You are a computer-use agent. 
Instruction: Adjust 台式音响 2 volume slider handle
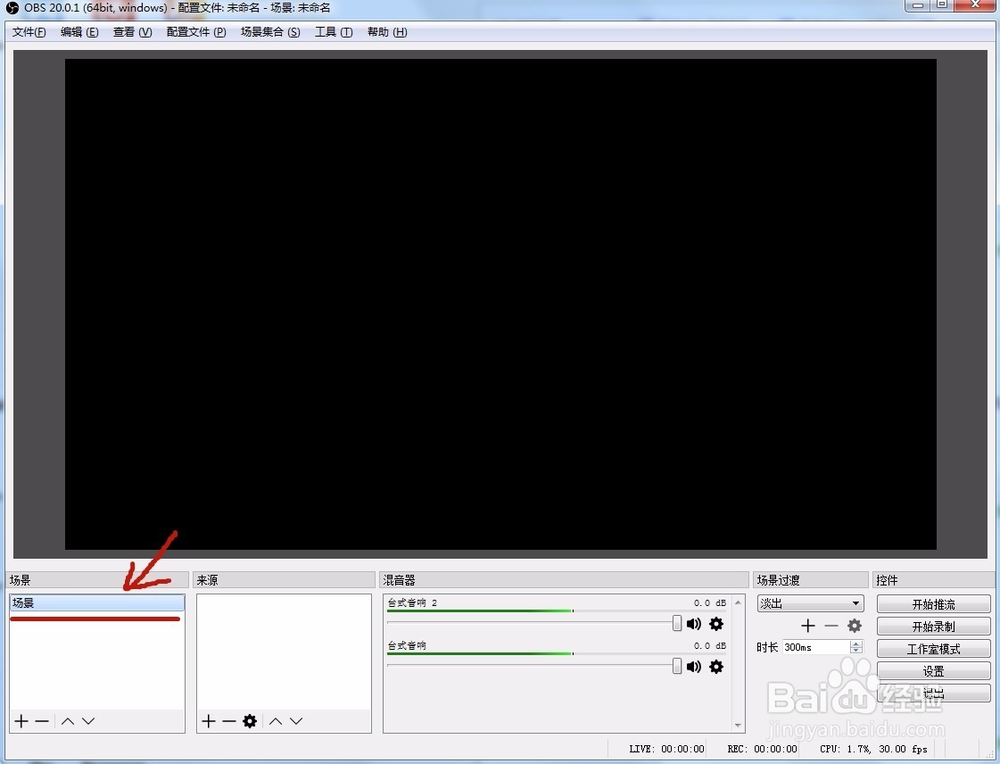pyautogui.click(x=677, y=623)
